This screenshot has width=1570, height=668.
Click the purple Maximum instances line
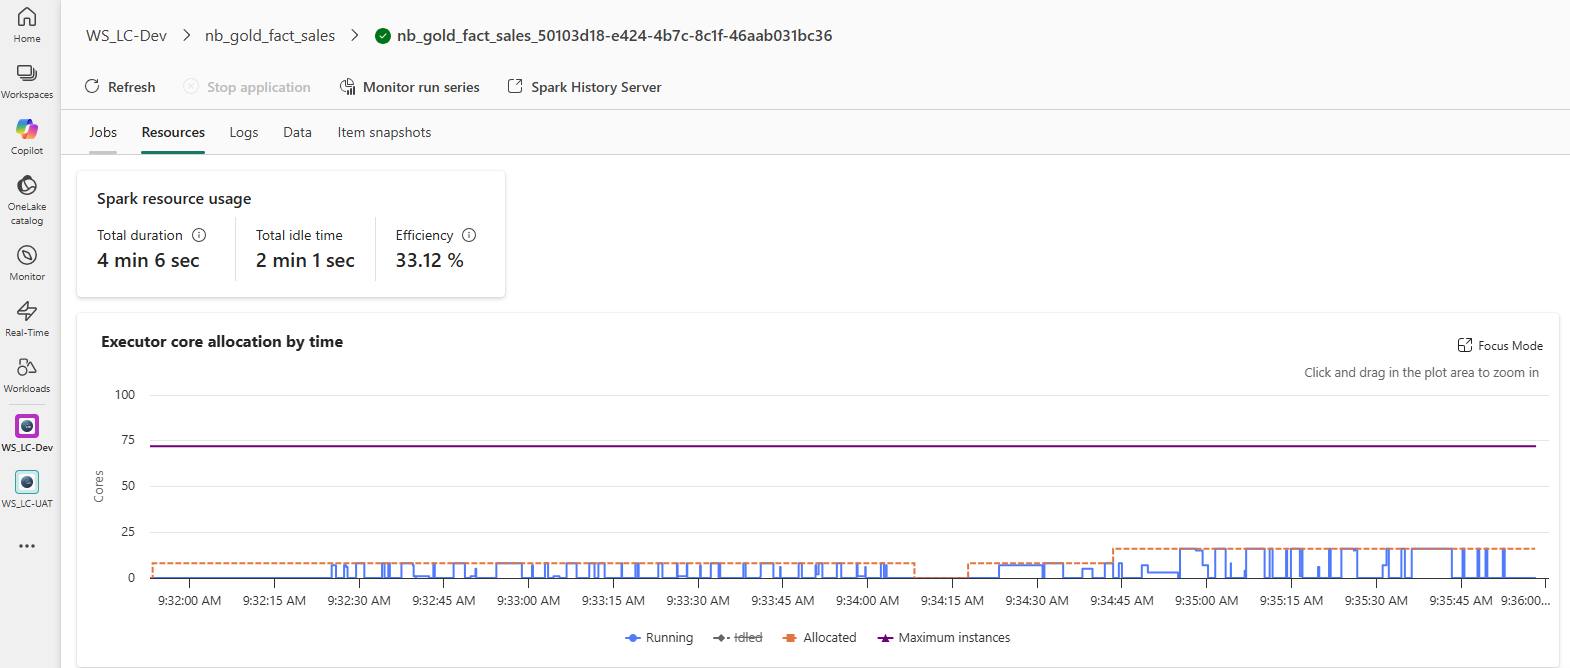pyautogui.click(x=843, y=446)
